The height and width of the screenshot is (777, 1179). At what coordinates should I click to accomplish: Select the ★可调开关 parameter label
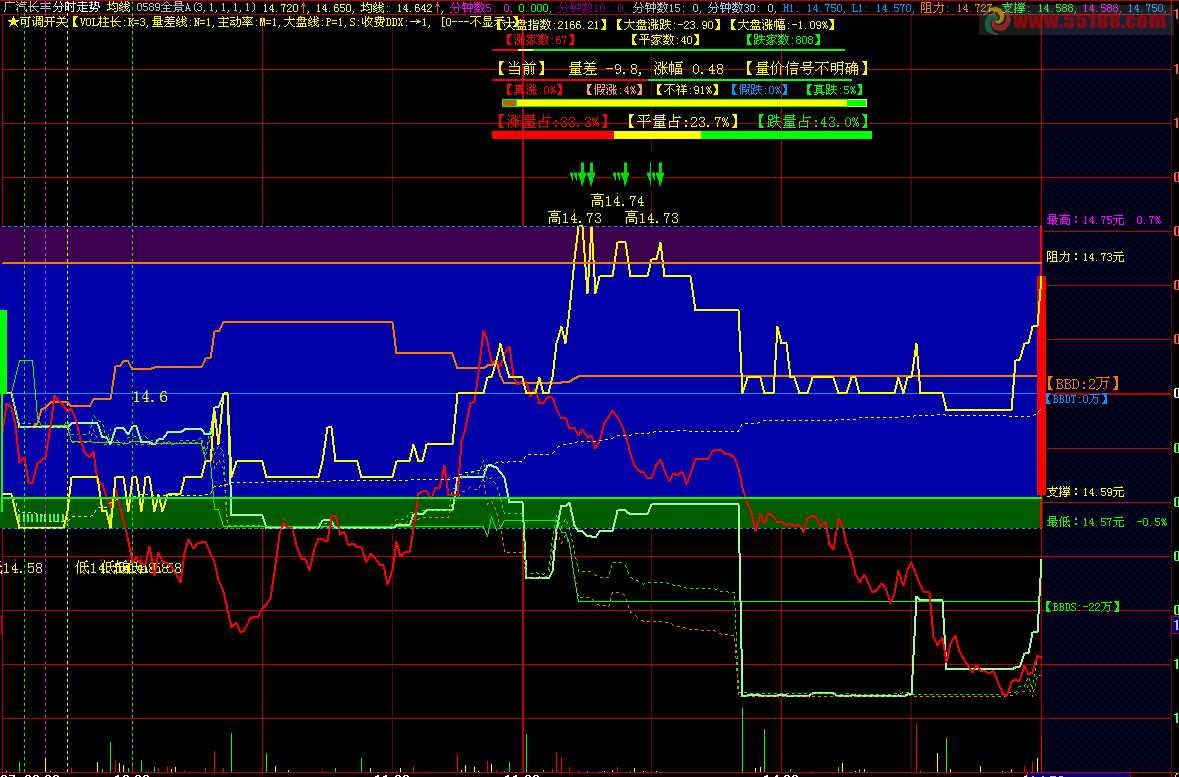coord(38,22)
